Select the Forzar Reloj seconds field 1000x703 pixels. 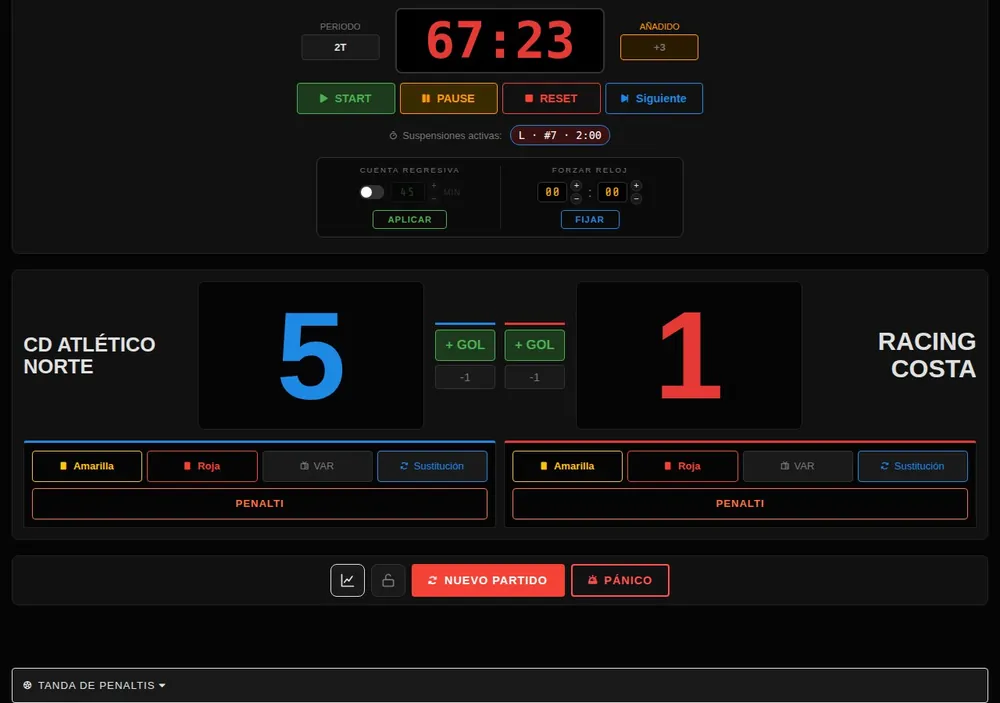pyautogui.click(x=612, y=192)
